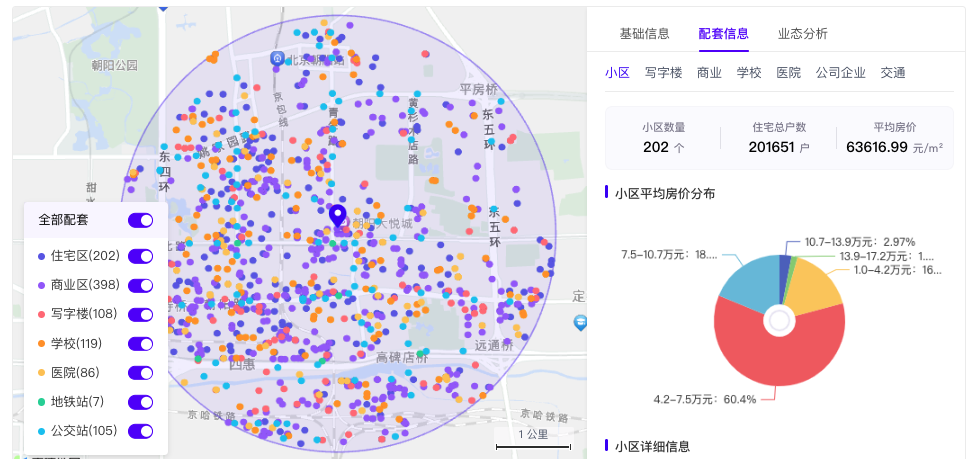Screen dimensions: 976x459
Task: Open the 交通 category link
Action: click(893, 73)
